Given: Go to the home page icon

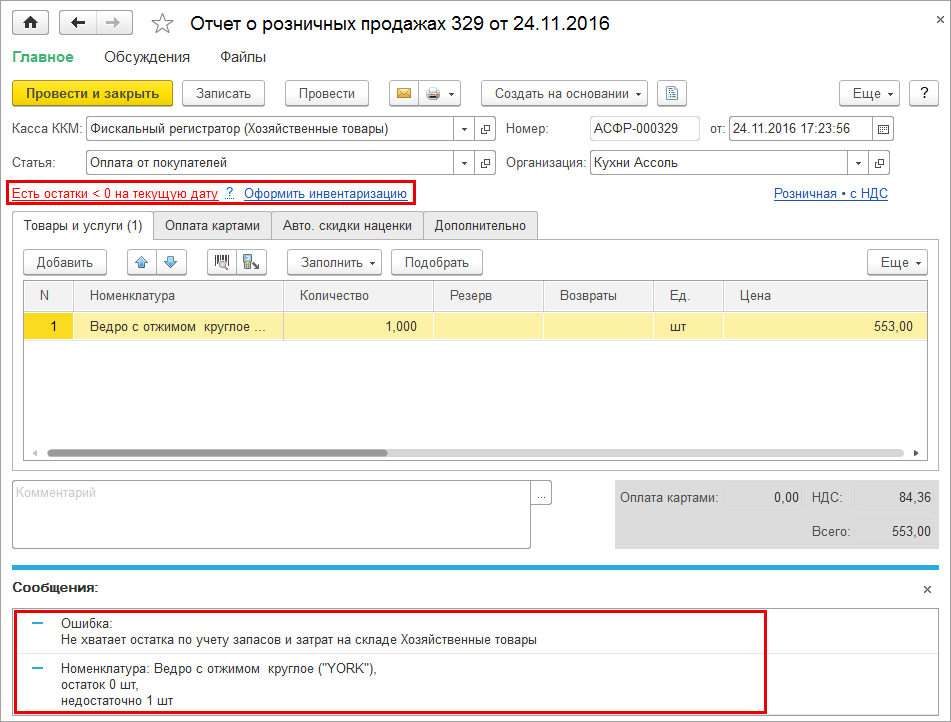Looking at the screenshot, I should pyautogui.click(x=30, y=23).
